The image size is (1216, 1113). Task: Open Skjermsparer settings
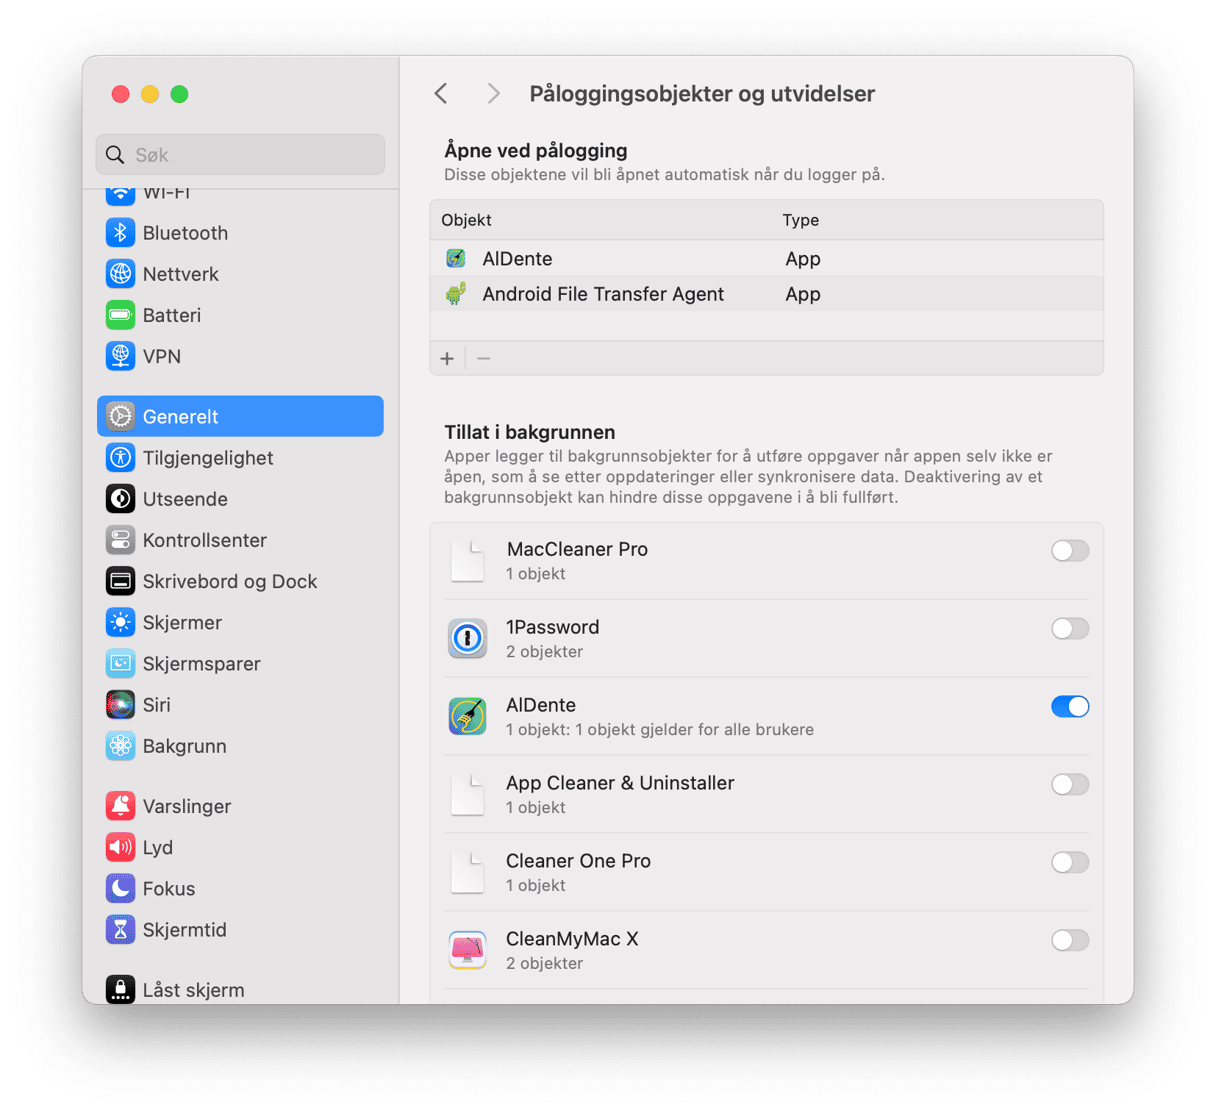[x=240, y=663]
